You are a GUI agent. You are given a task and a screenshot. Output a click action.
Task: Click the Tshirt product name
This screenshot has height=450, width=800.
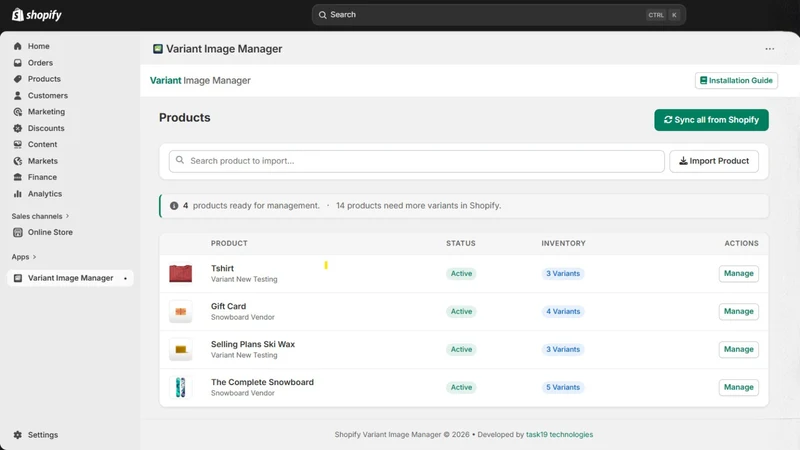pos(222,268)
